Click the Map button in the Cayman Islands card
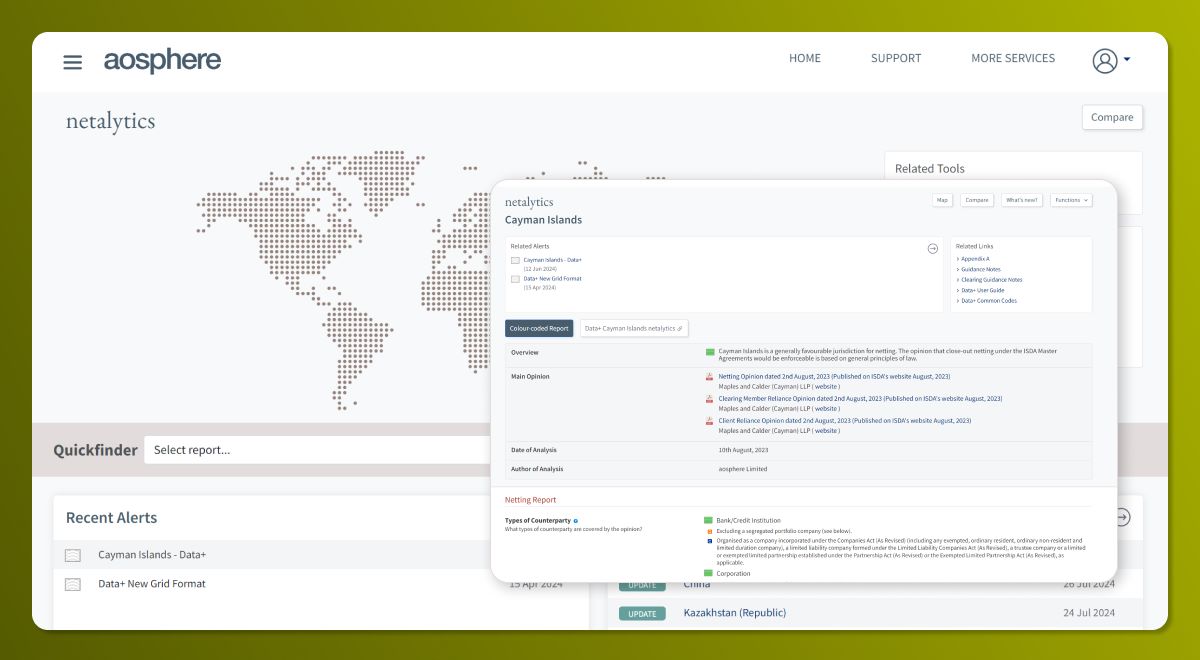The image size is (1200, 660). (942, 200)
